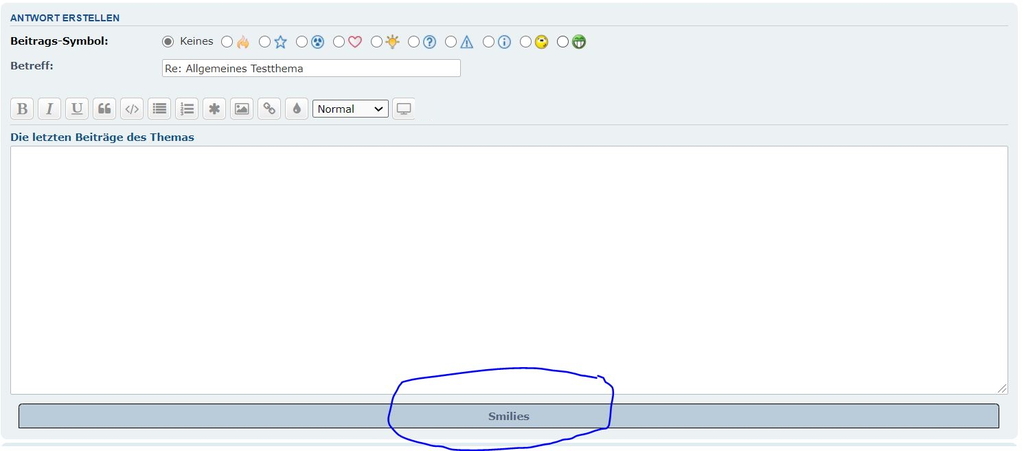Image resolution: width=1024 pixels, height=451 pixels.
Task: Choose the blue star post symbol radio button
Action: (x=264, y=42)
